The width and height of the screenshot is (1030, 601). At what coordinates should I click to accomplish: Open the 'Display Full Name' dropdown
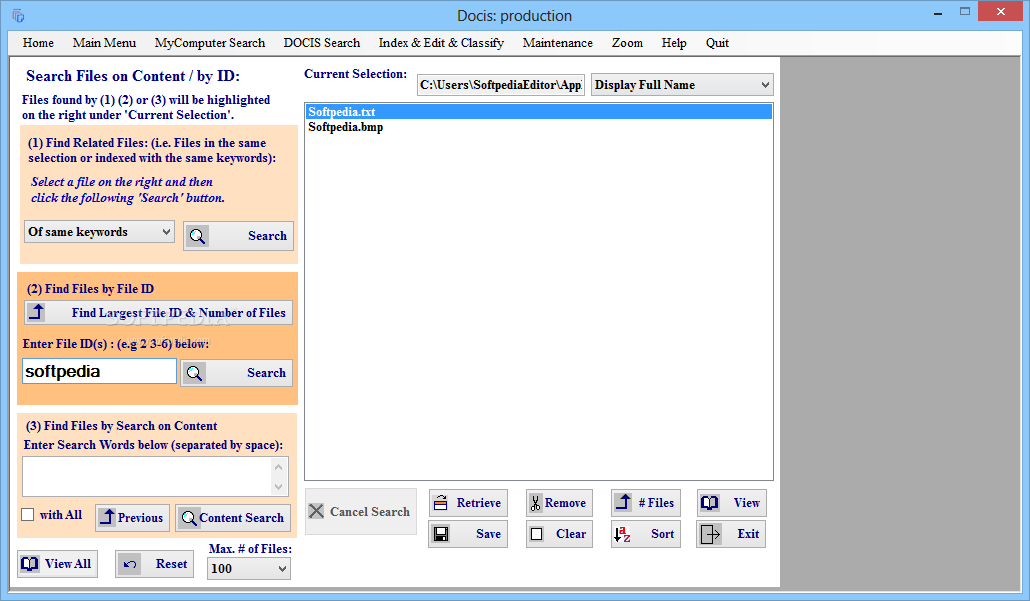pyautogui.click(x=682, y=85)
